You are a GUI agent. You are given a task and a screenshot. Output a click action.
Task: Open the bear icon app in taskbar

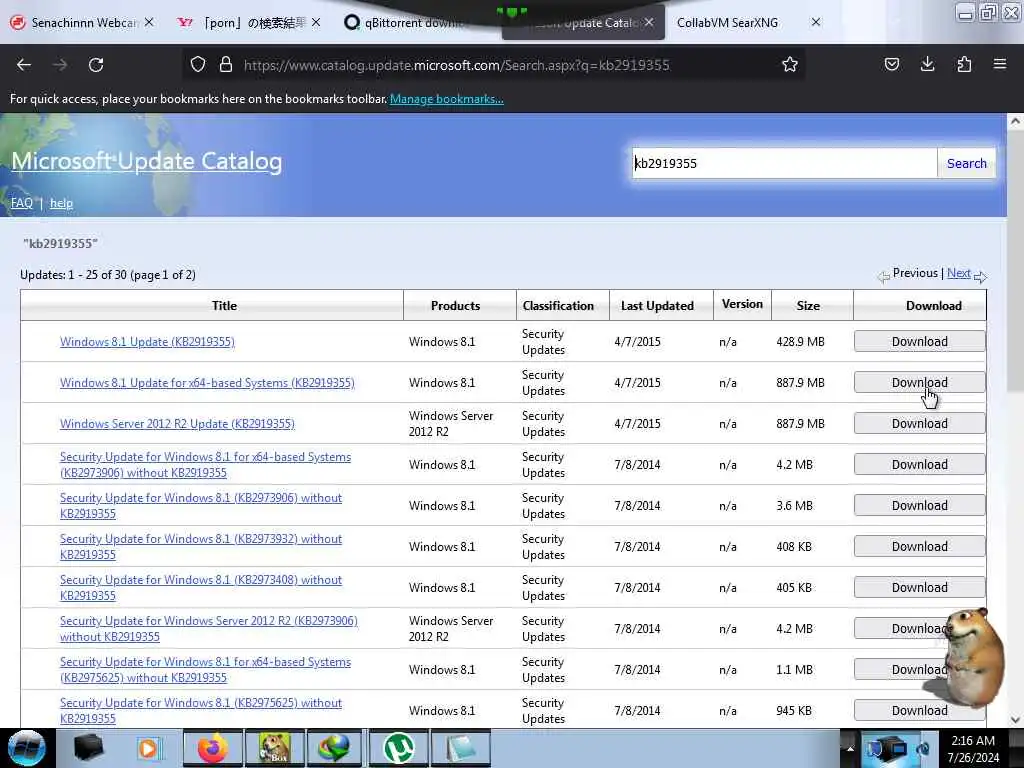click(274, 748)
